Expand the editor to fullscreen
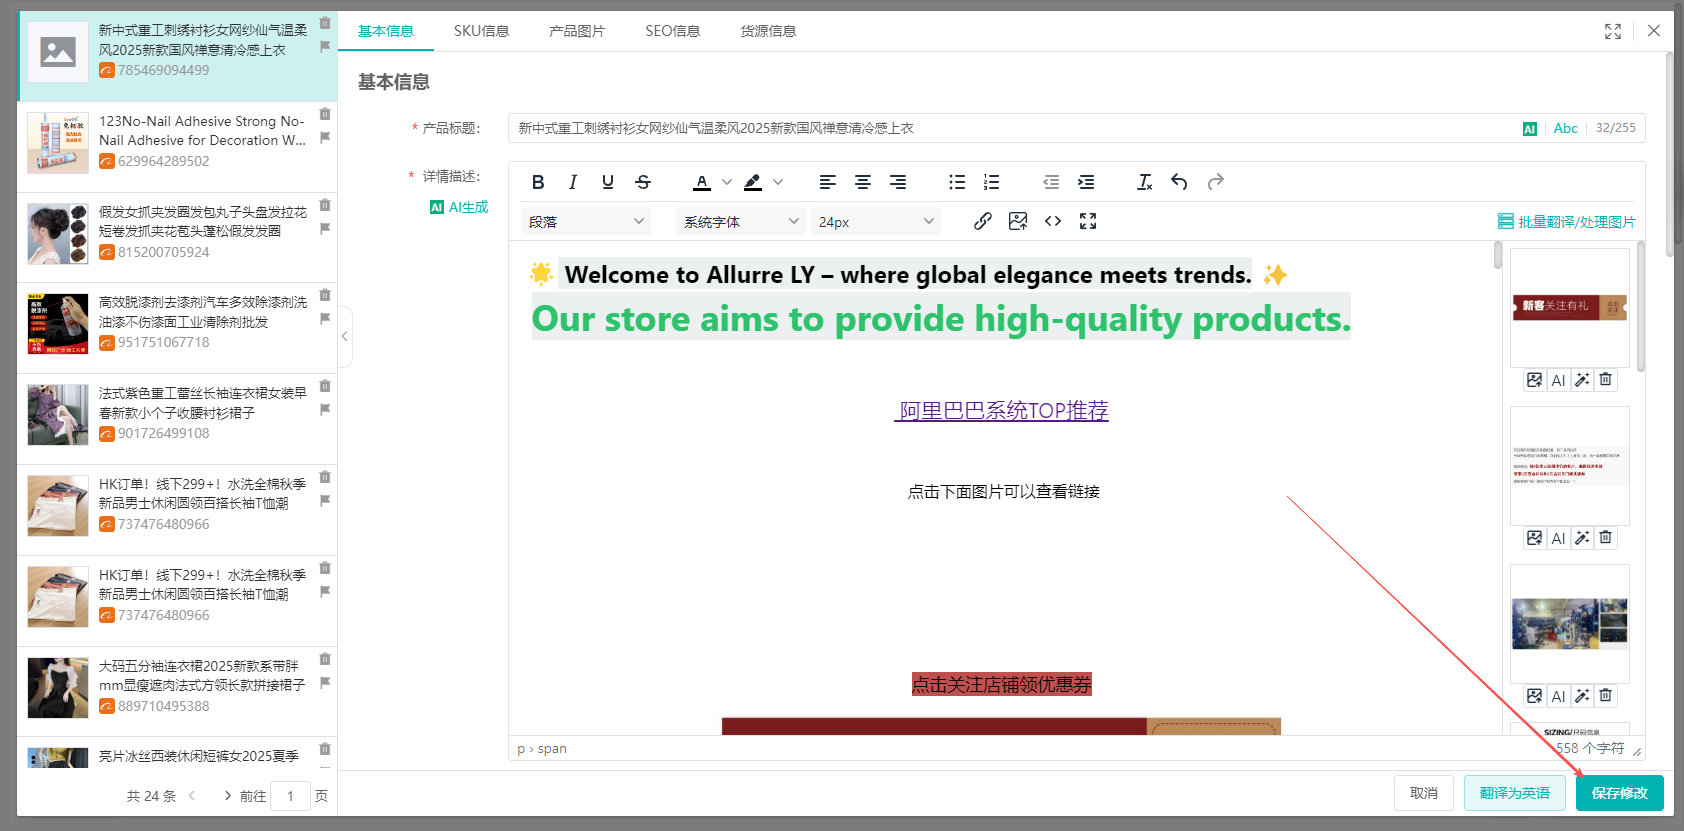Viewport: 1684px width, 831px height. click(x=1088, y=221)
